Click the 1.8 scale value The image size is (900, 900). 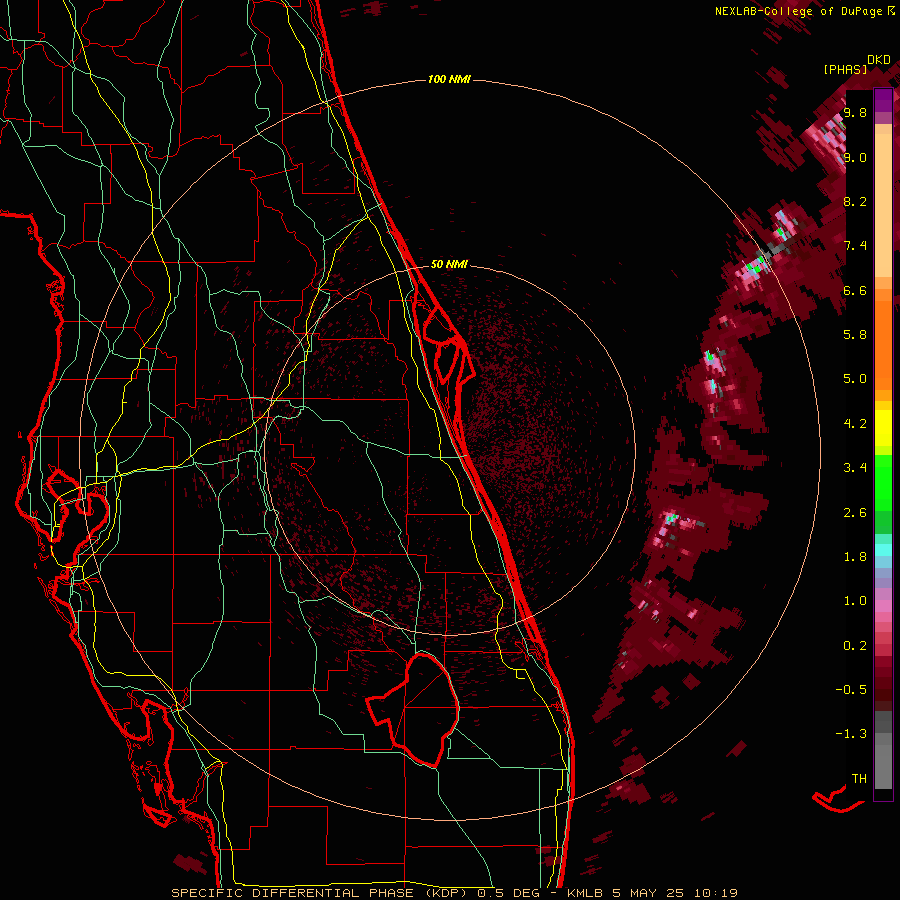855,557
